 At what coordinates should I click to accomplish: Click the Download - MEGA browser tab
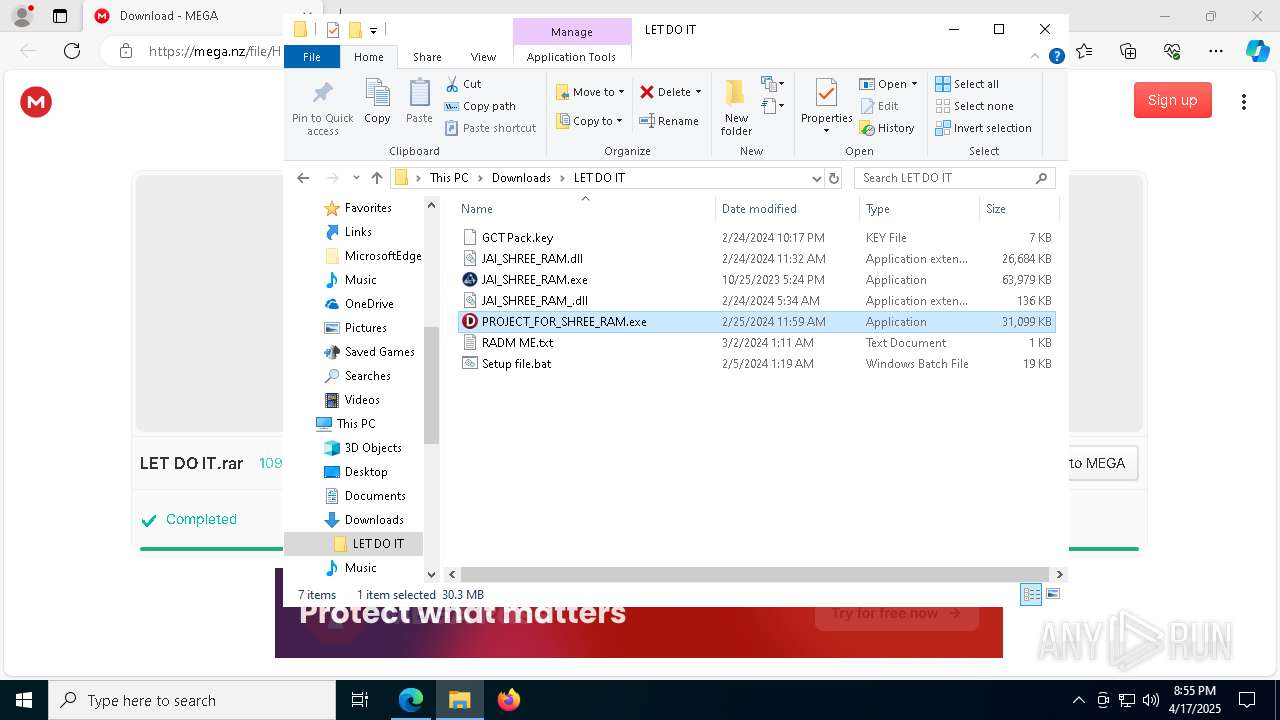(167, 16)
